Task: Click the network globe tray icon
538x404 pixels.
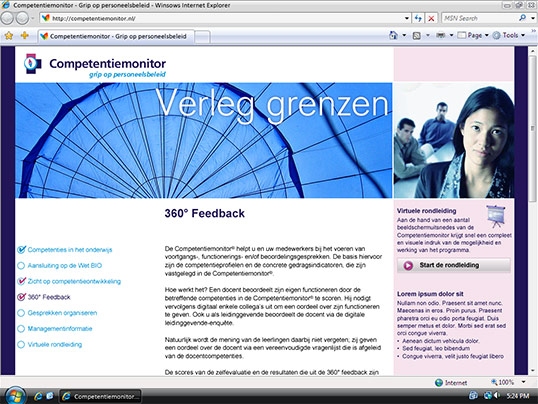Action: tap(487, 396)
